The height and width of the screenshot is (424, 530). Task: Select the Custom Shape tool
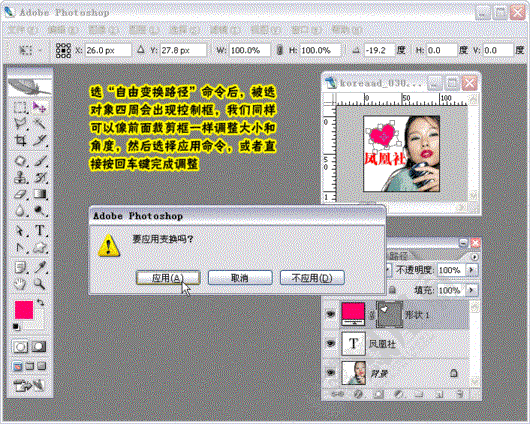click(40, 248)
